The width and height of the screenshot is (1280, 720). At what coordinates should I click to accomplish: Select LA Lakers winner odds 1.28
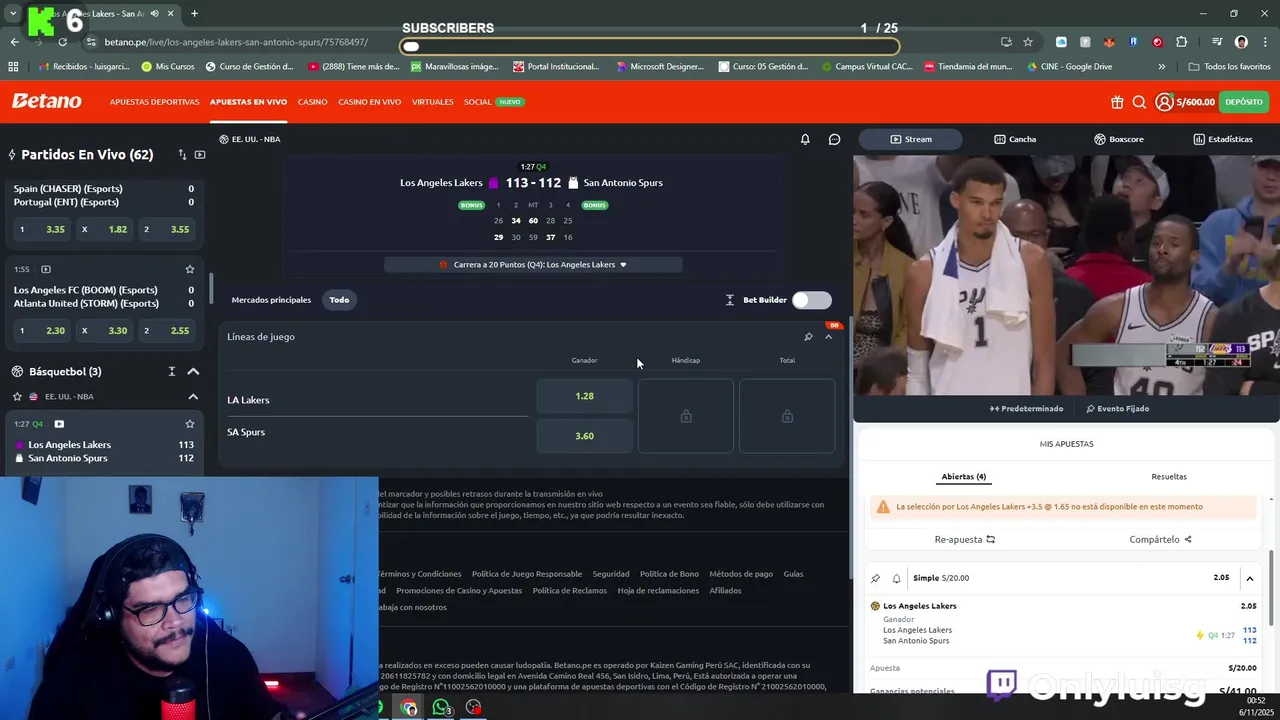pos(584,396)
